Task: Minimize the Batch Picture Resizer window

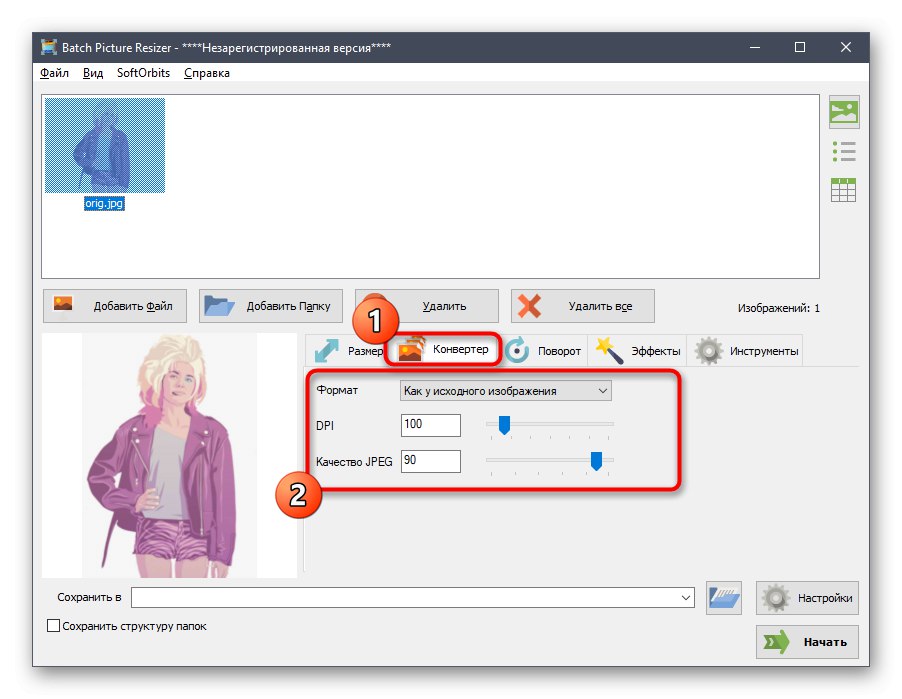Action: [x=755, y=47]
